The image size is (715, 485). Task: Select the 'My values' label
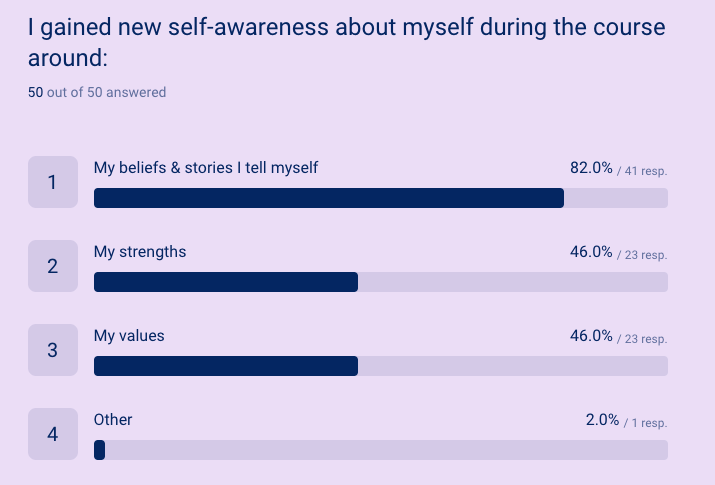click(129, 336)
